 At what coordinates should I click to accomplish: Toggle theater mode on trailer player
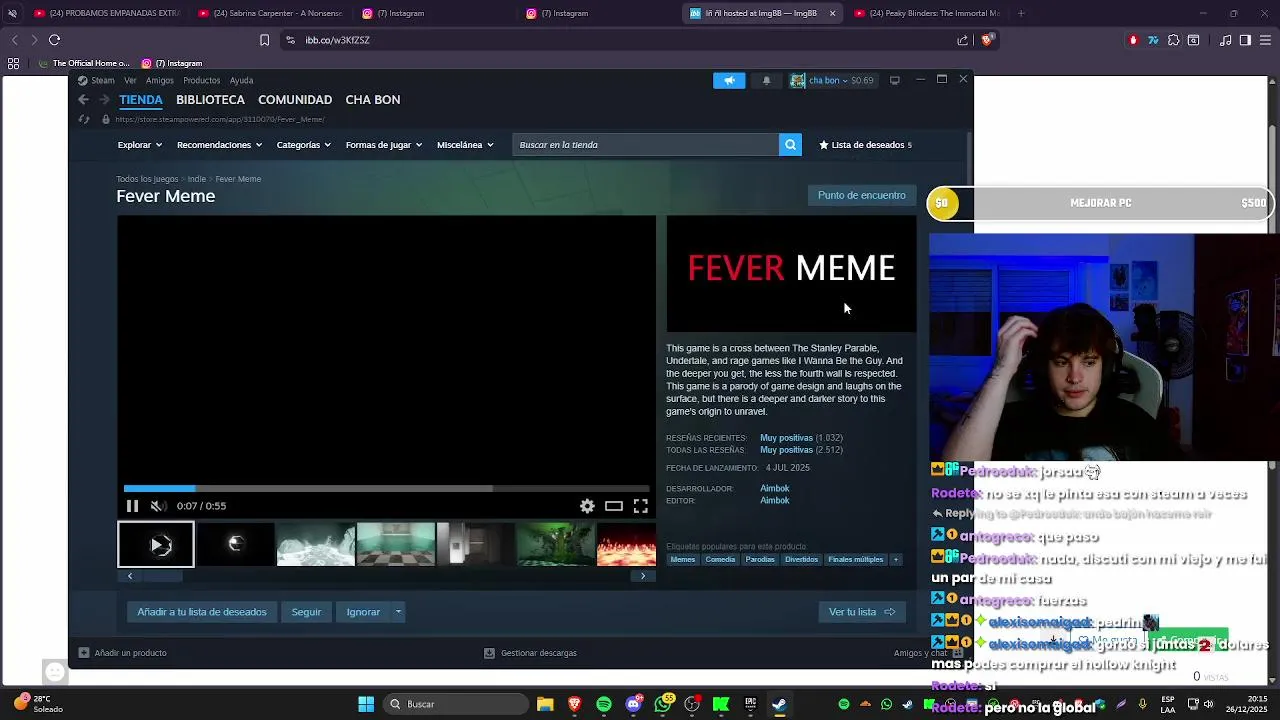pos(614,506)
